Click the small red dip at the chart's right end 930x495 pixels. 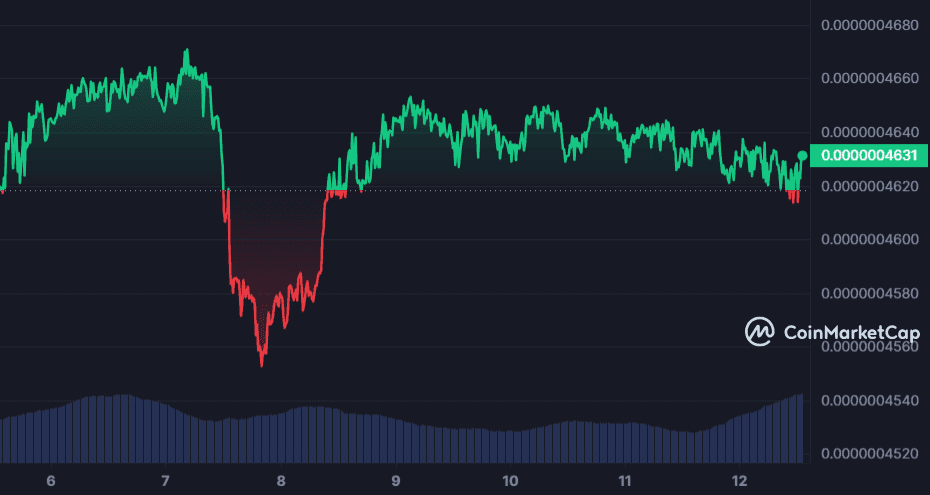(x=794, y=197)
